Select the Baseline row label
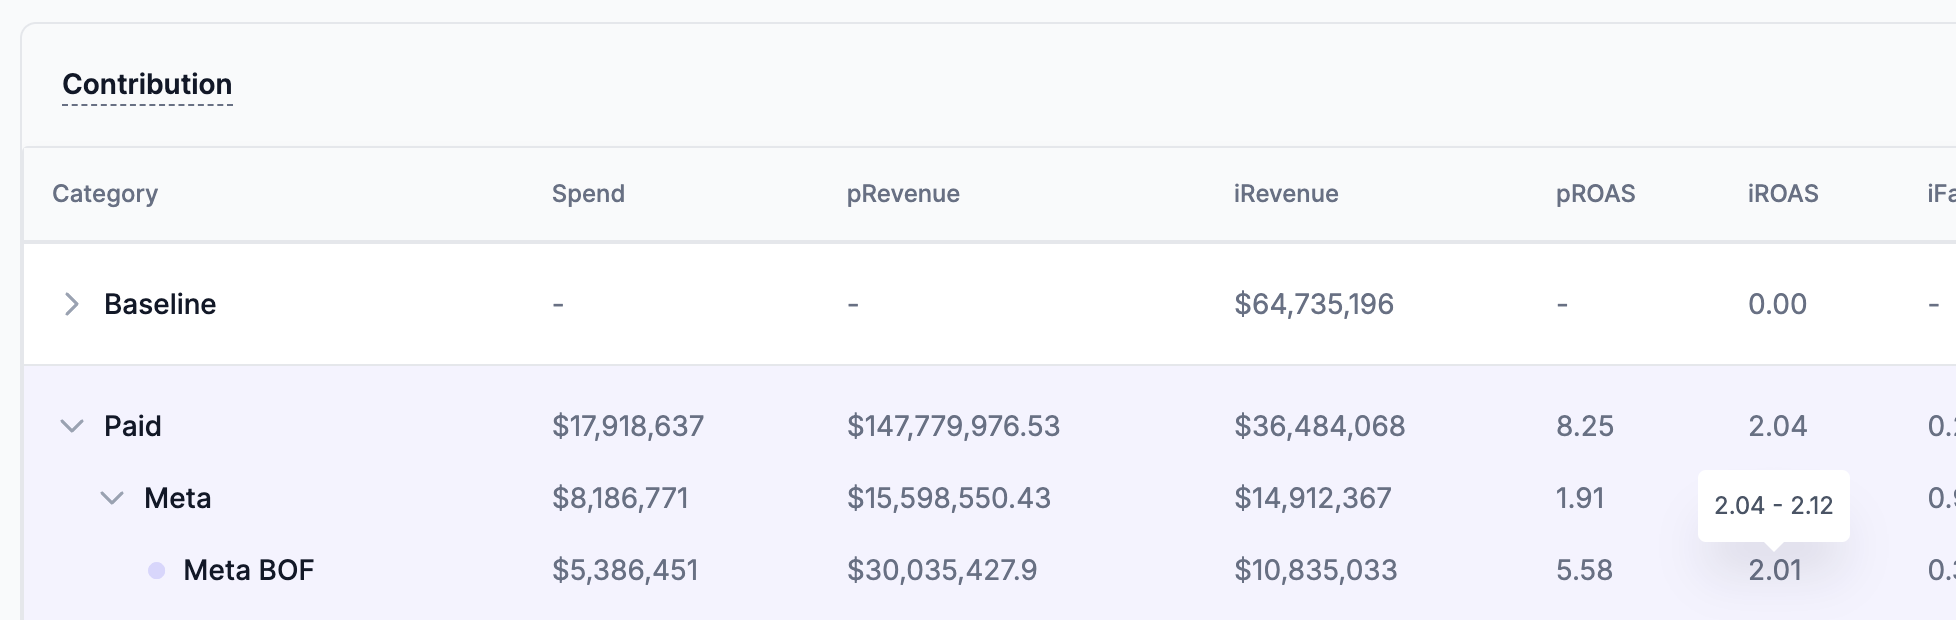The height and width of the screenshot is (620, 1956). coord(160,304)
